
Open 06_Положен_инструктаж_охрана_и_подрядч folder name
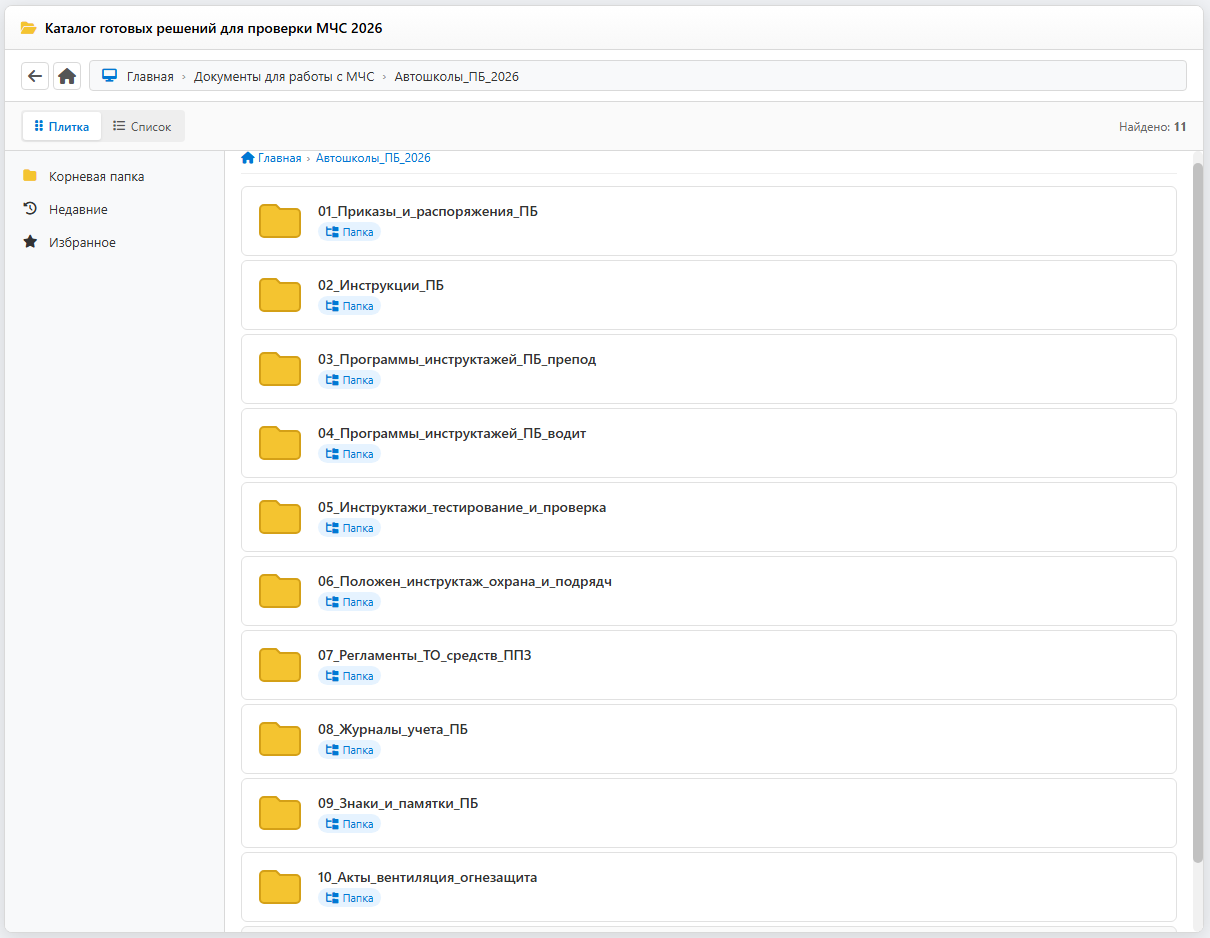[465, 581]
